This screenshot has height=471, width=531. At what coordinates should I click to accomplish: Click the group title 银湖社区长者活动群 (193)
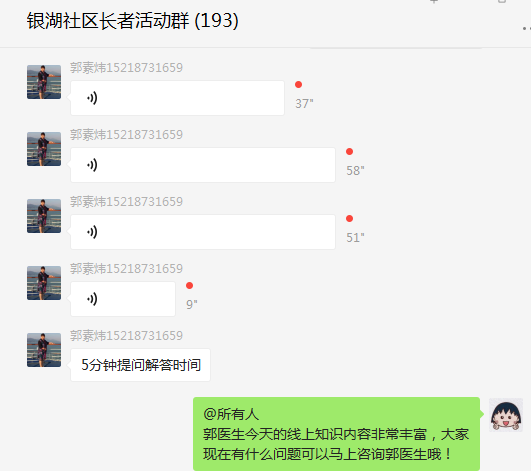pyautogui.click(x=133, y=21)
